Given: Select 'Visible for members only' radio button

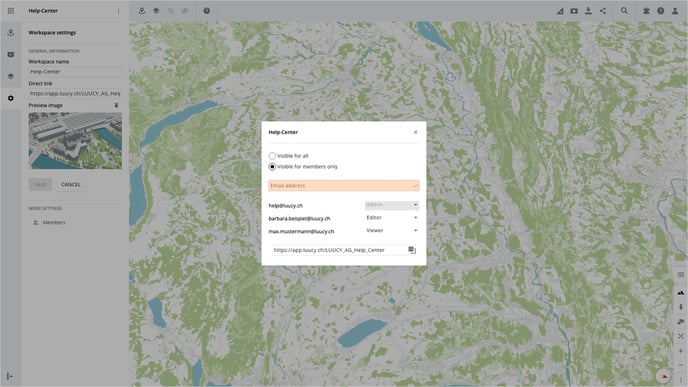Looking at the screenshot, I should pyautogui.click(x=272, y=167).
